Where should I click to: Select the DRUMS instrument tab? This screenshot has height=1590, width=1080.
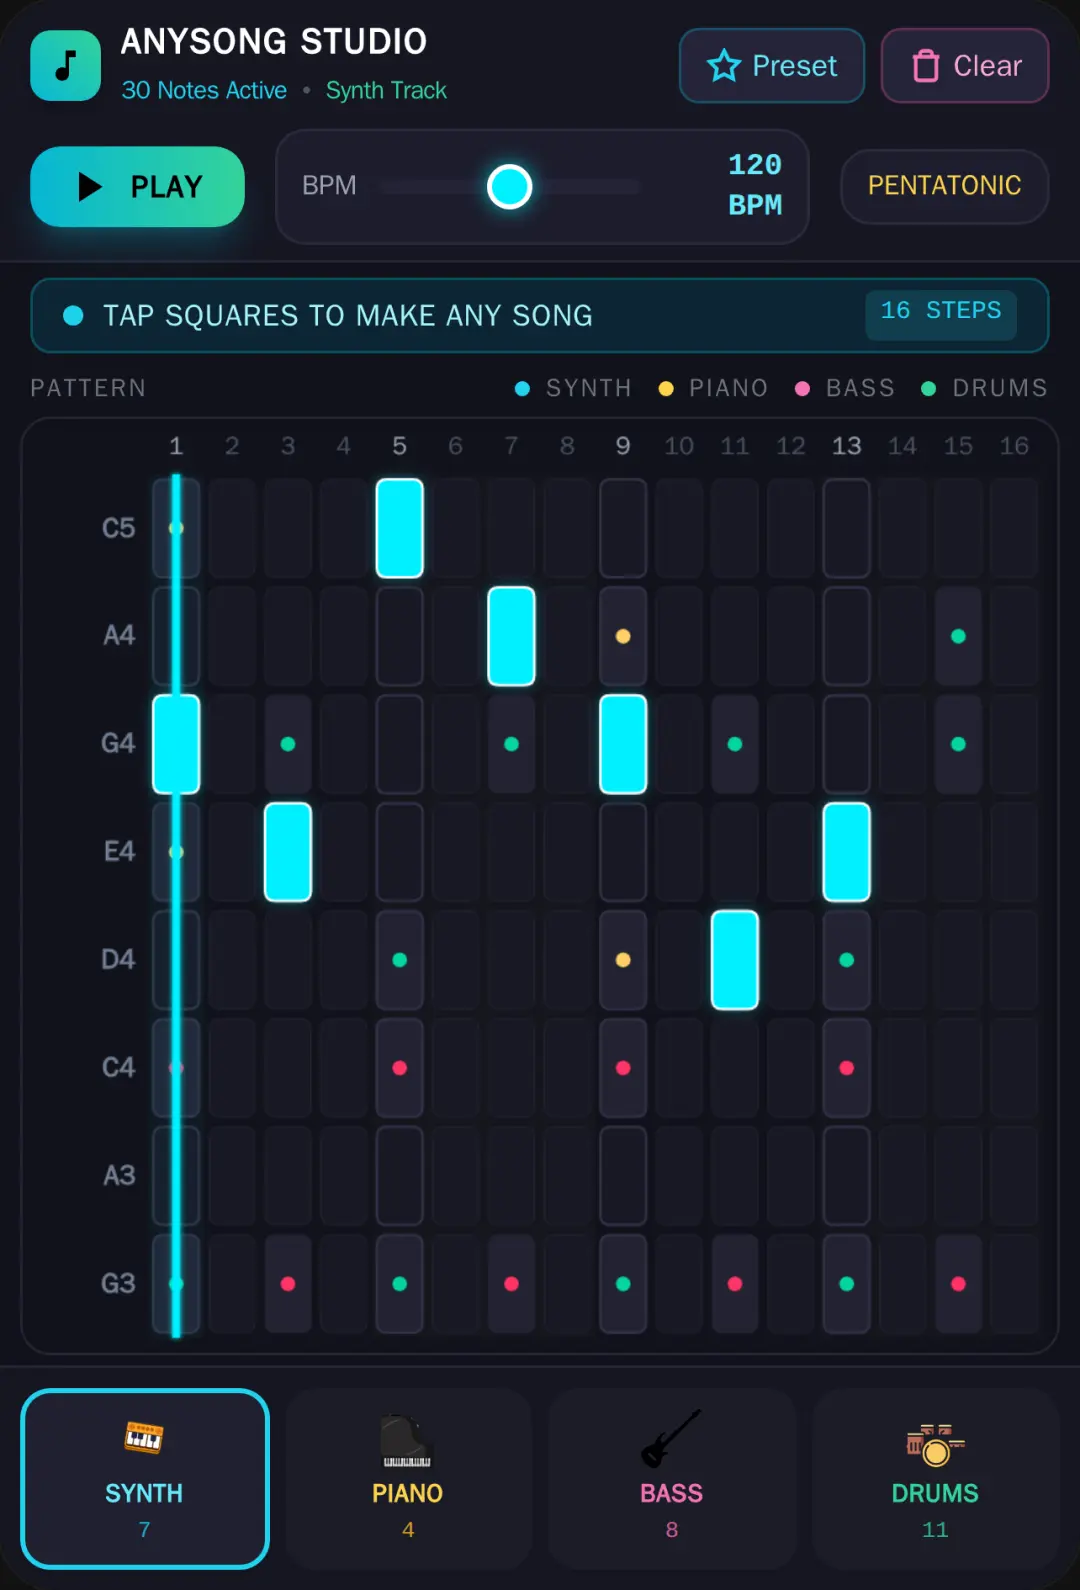click(935, 1479)
